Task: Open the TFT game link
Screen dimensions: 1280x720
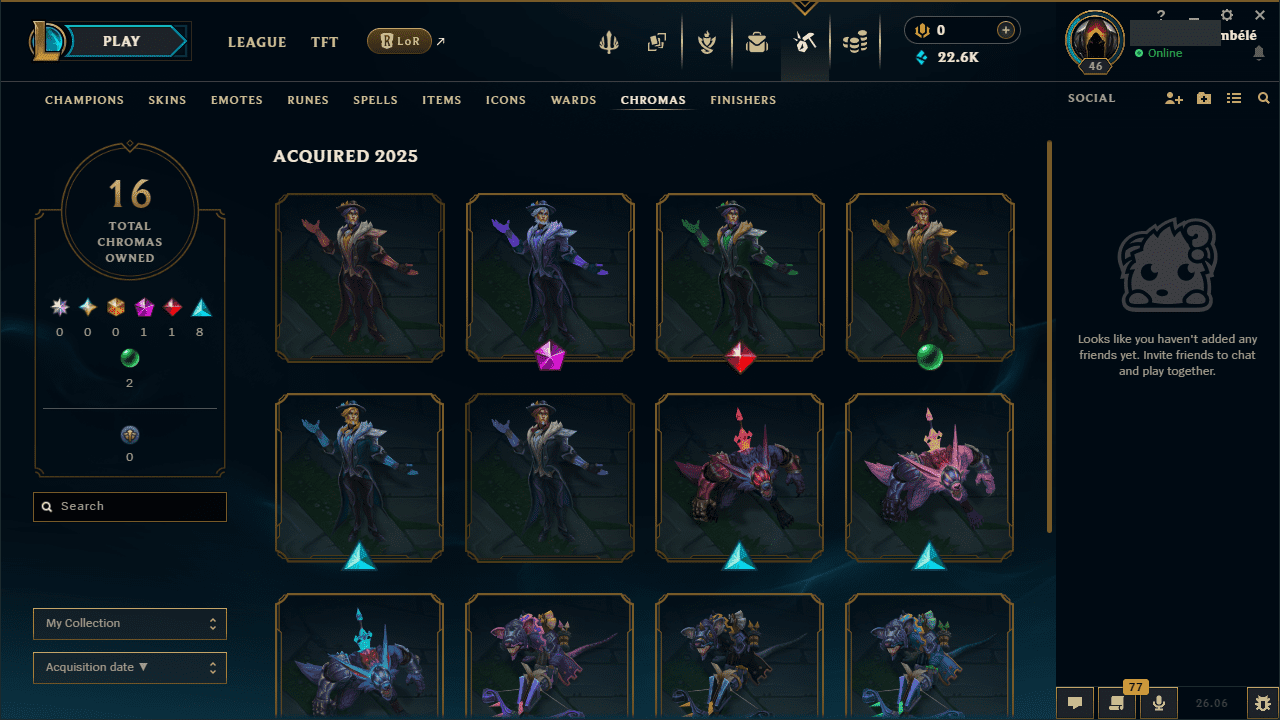Action: point(324,42)
